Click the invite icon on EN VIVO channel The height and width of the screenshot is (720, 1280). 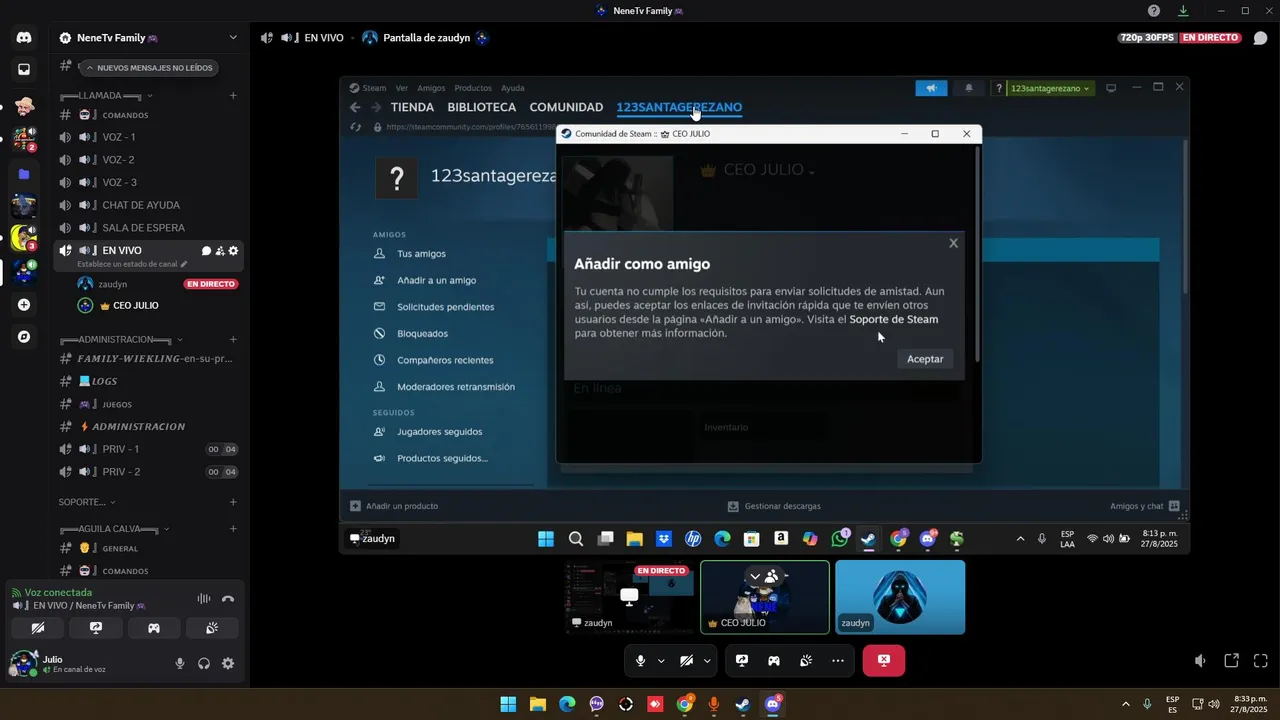point(220,251)
